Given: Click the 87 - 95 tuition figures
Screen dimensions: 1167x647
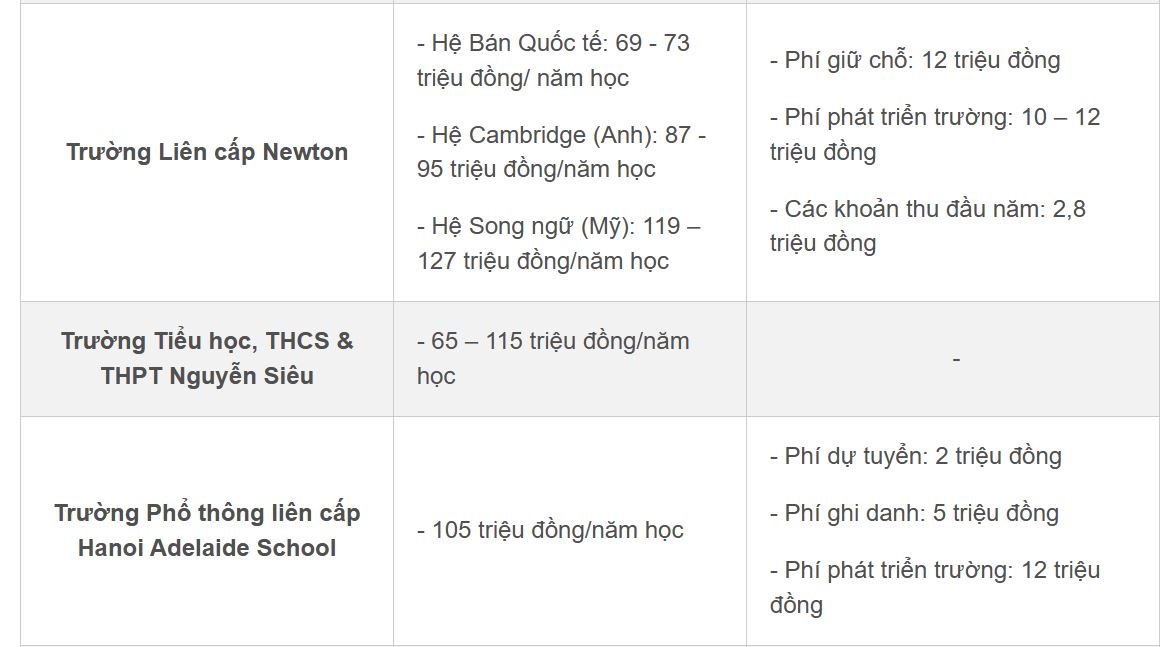Looking at the screenshot, I should click(690, 134).
